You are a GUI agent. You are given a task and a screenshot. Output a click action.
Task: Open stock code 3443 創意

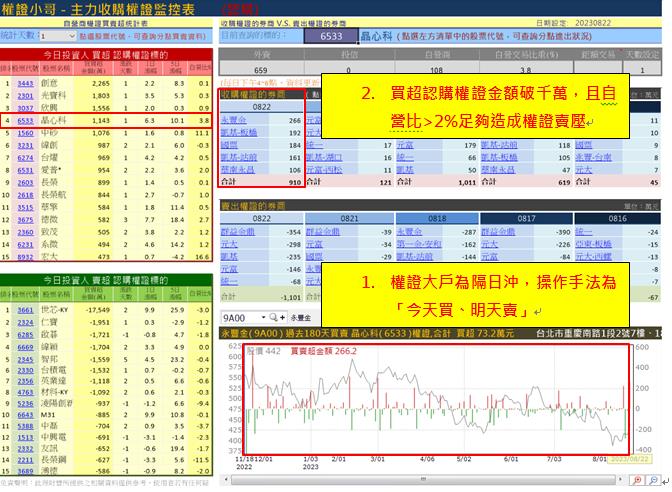25,83
